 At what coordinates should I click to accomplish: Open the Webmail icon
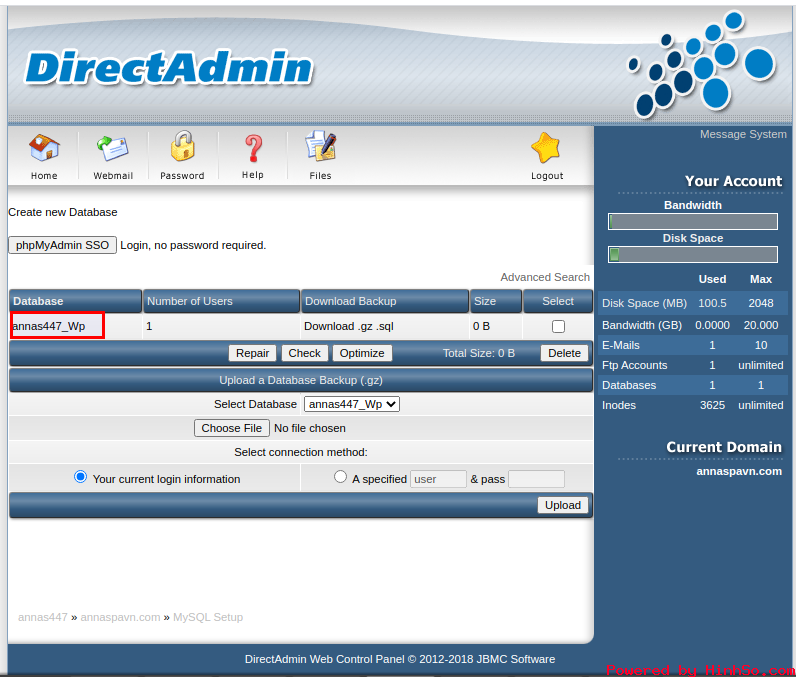(x=113, y=148)
